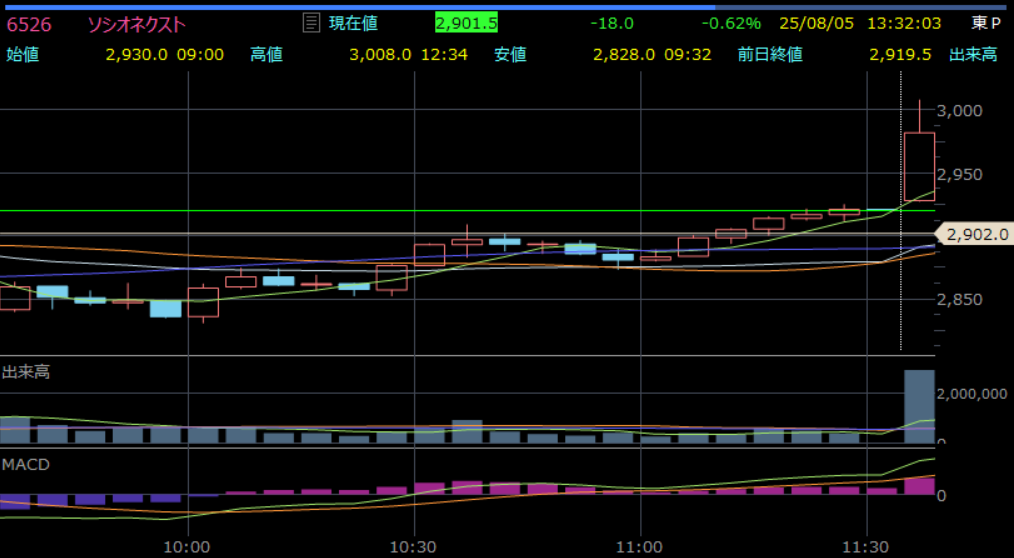Click the 高値 label
This screenshot has width=1014, height=558.
tap(266, 54)
